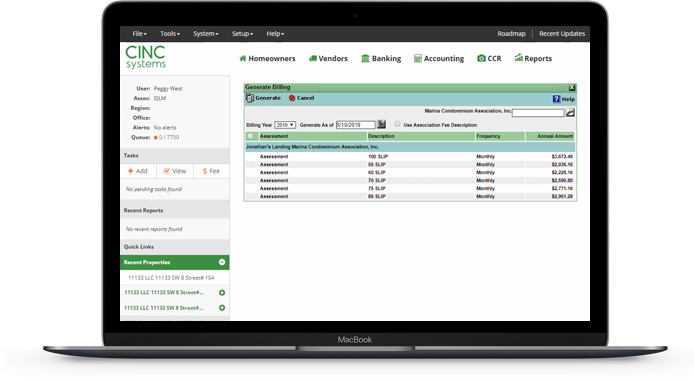The width and height of the screenshot is (694, 381).
Task: Go to the Banking section
Action: (x=381, y=58)
